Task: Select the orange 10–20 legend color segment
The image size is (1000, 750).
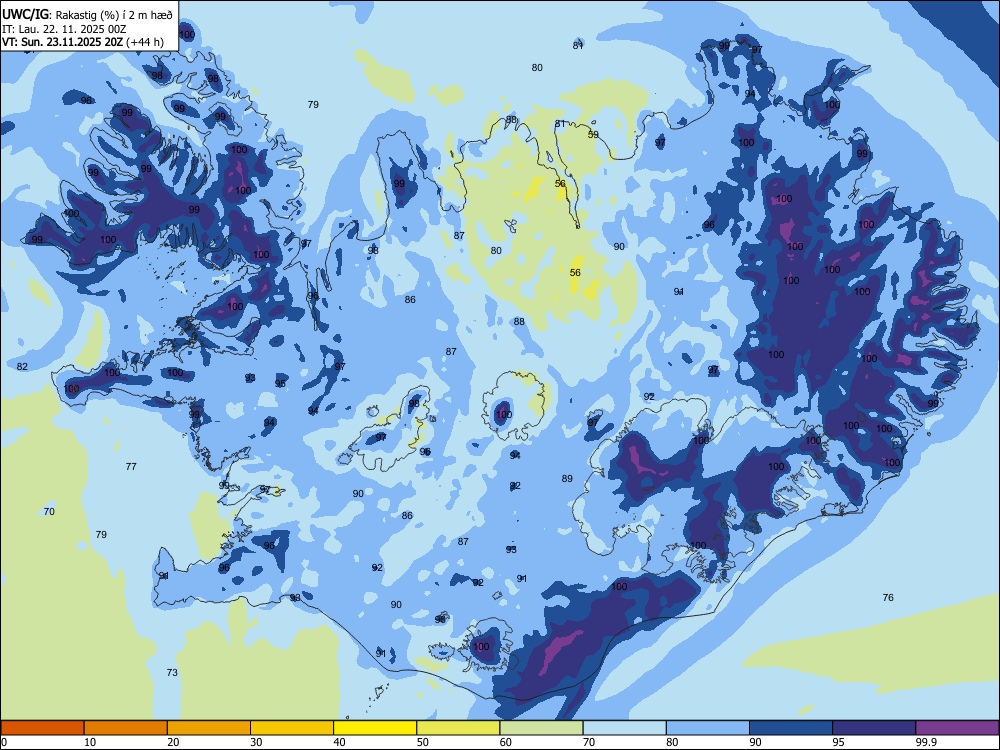Action: (x=126, y=728)
